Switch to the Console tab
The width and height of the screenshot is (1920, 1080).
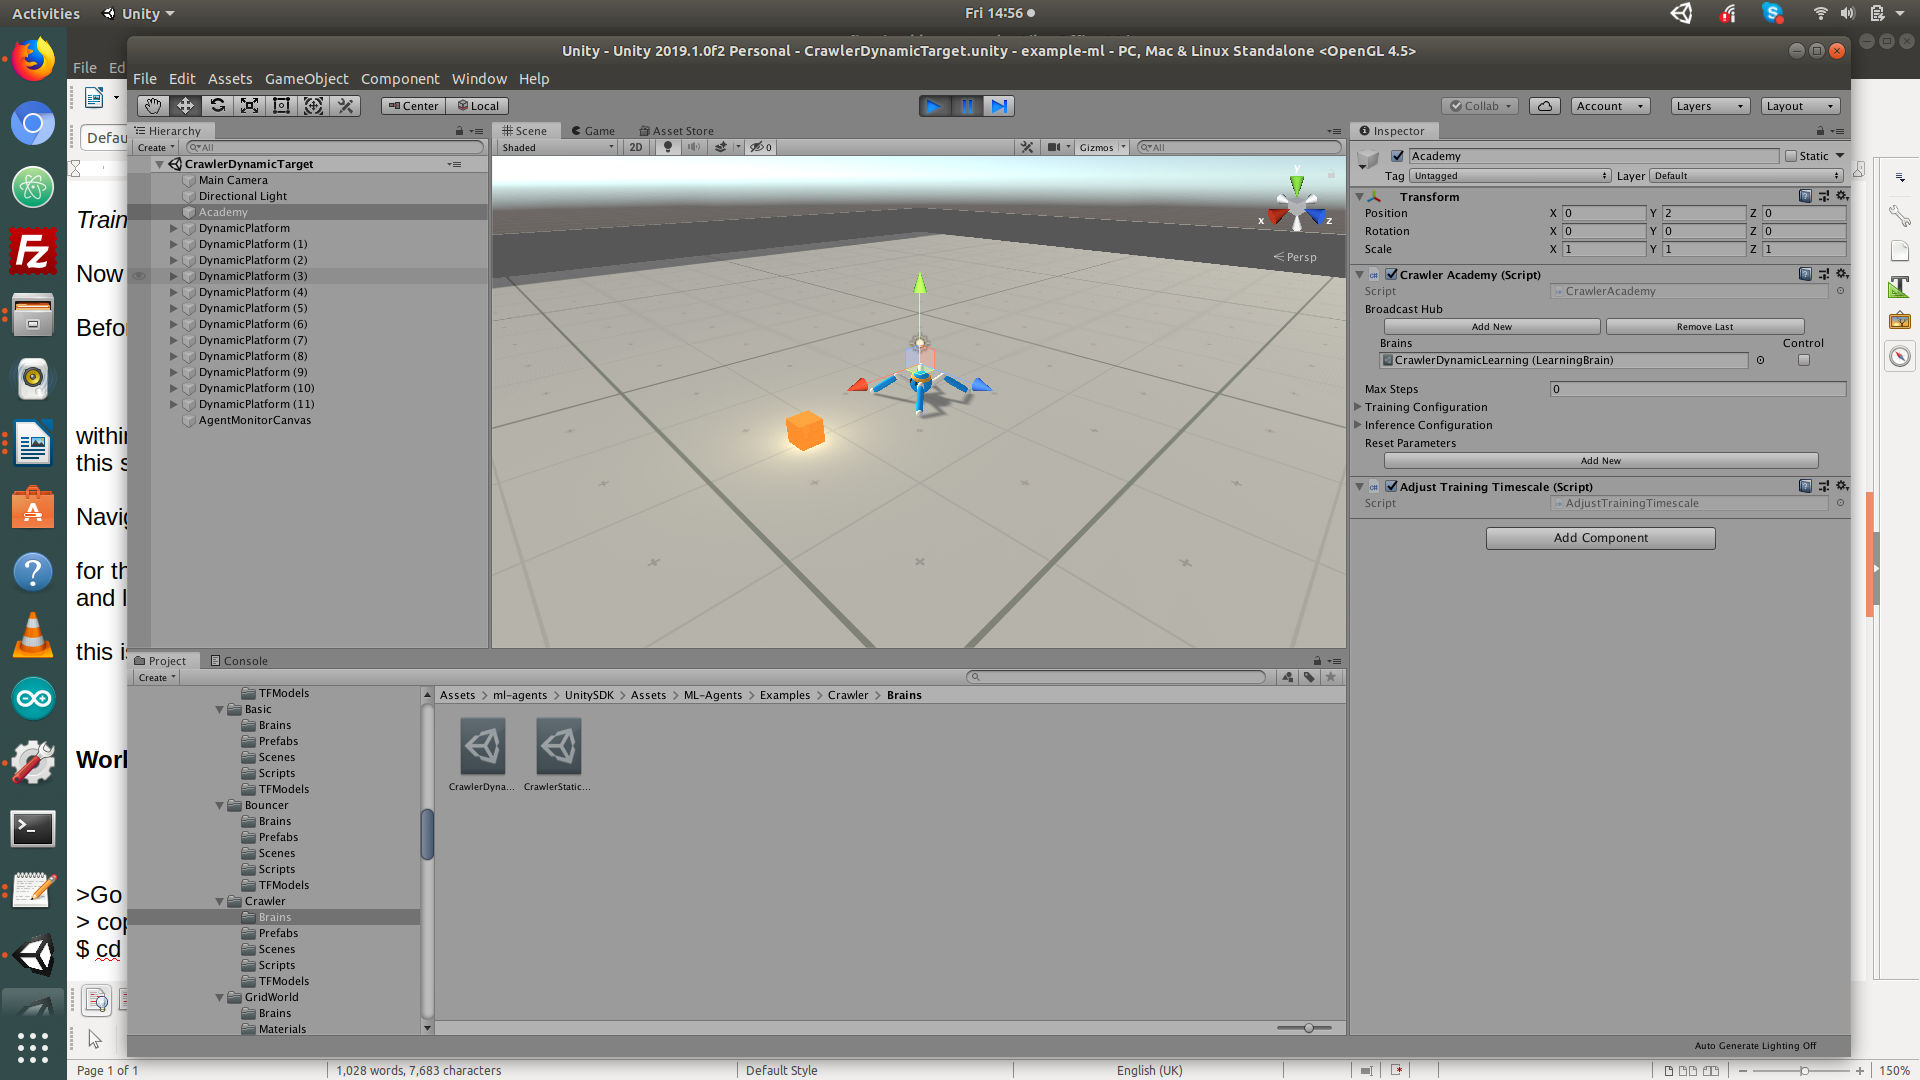239,661
